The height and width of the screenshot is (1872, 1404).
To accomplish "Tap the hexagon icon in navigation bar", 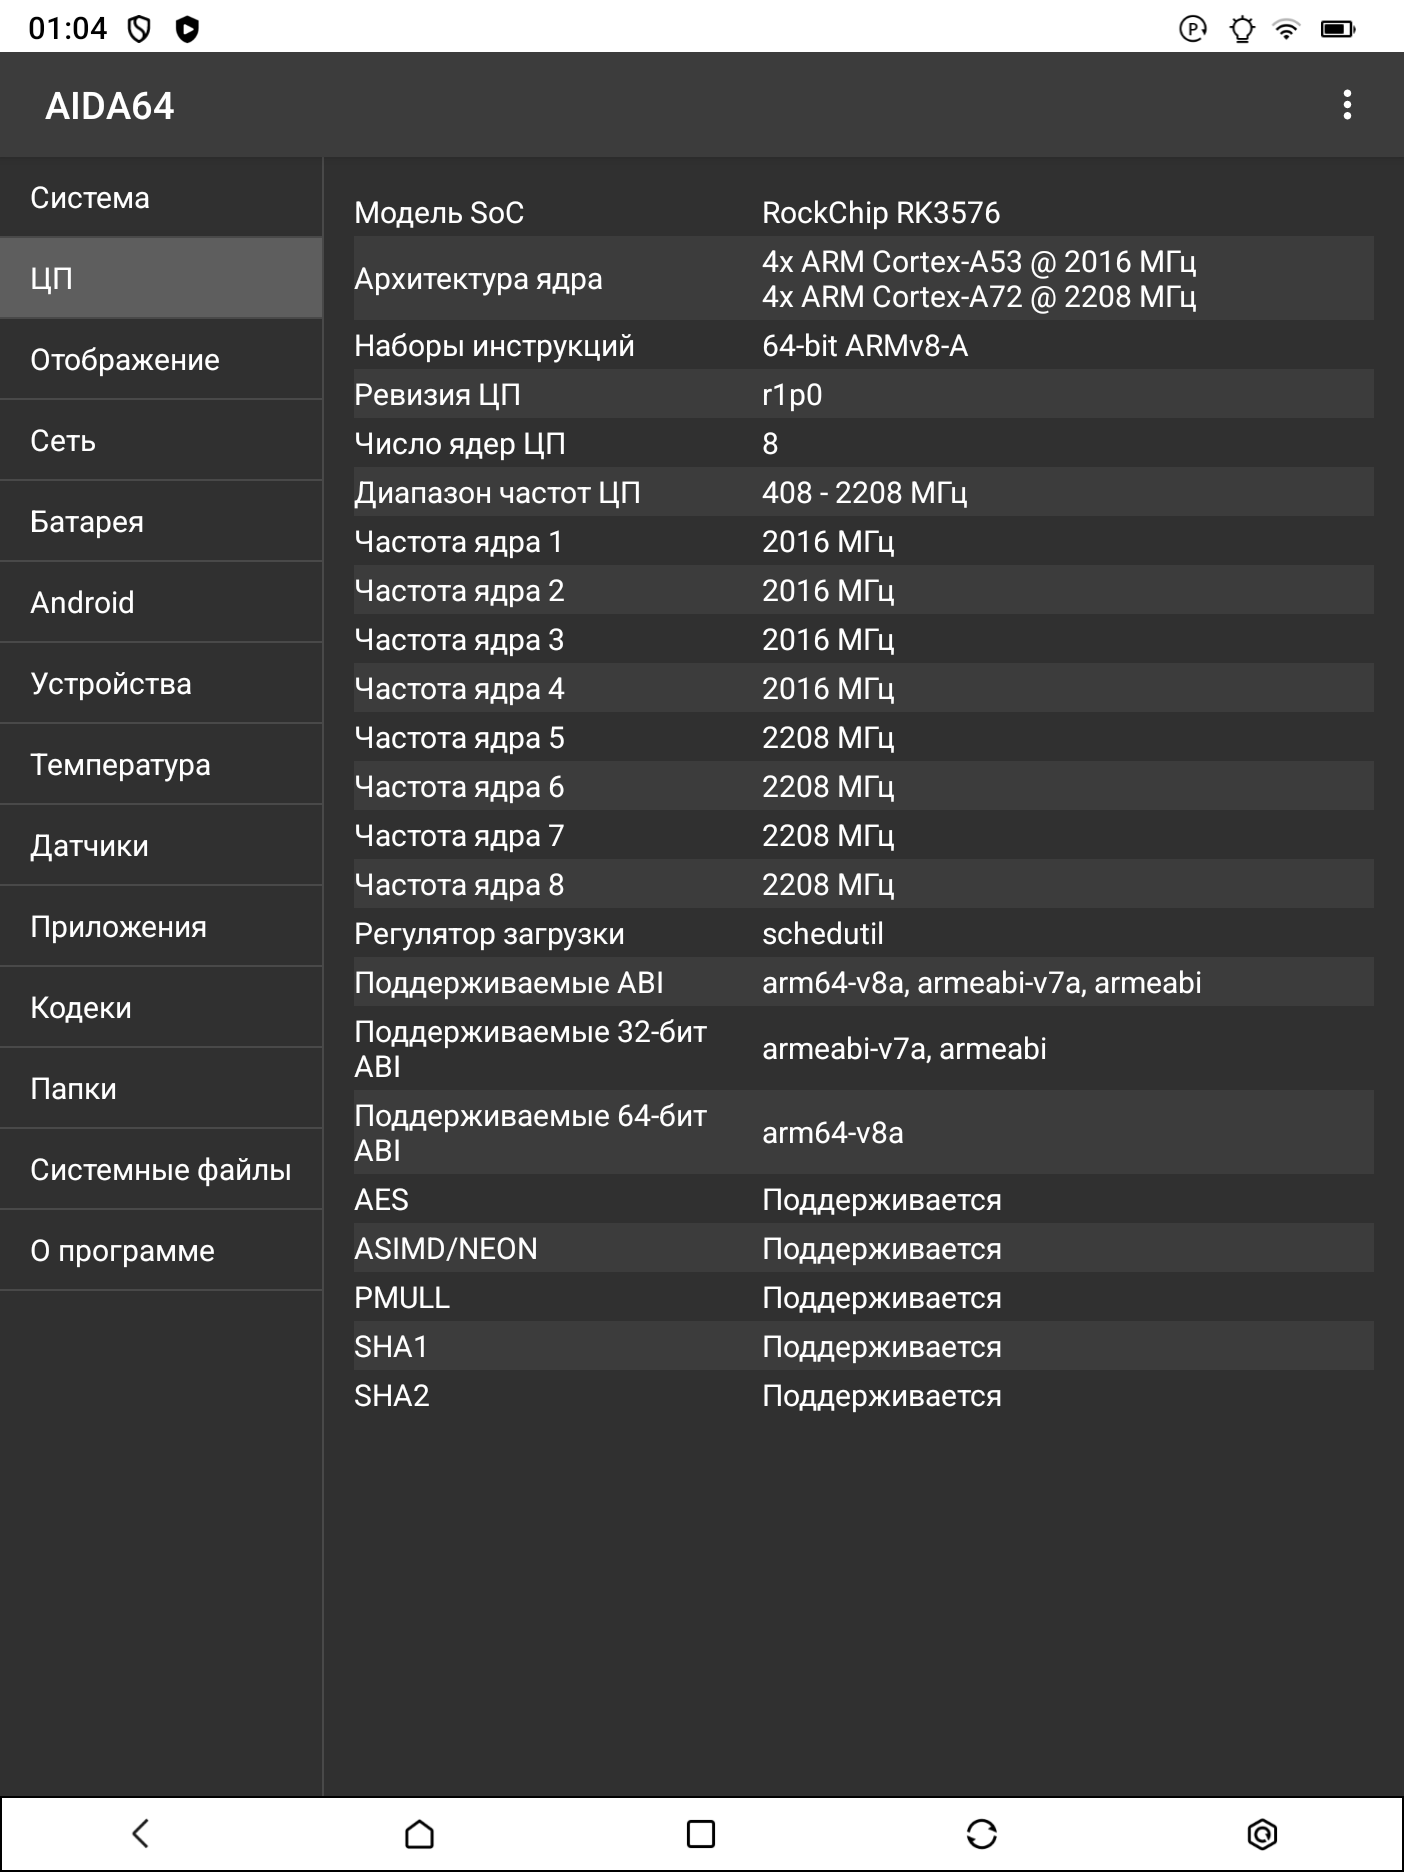I will click(x=1262, y=1833).
